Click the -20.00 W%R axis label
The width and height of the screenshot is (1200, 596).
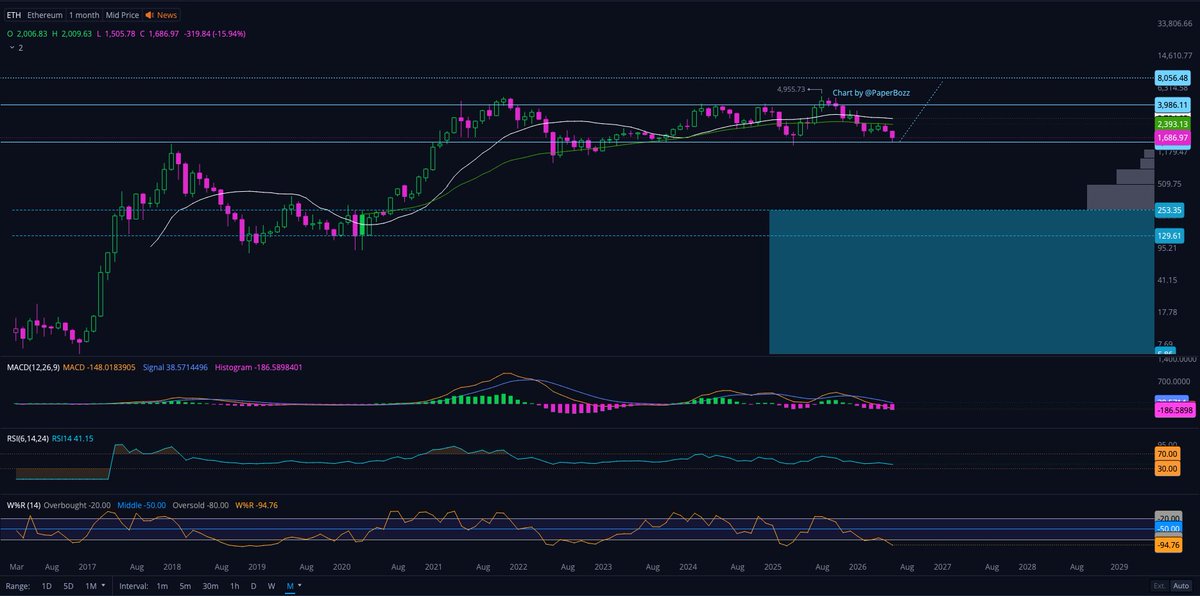click(x=1170, y=516)
